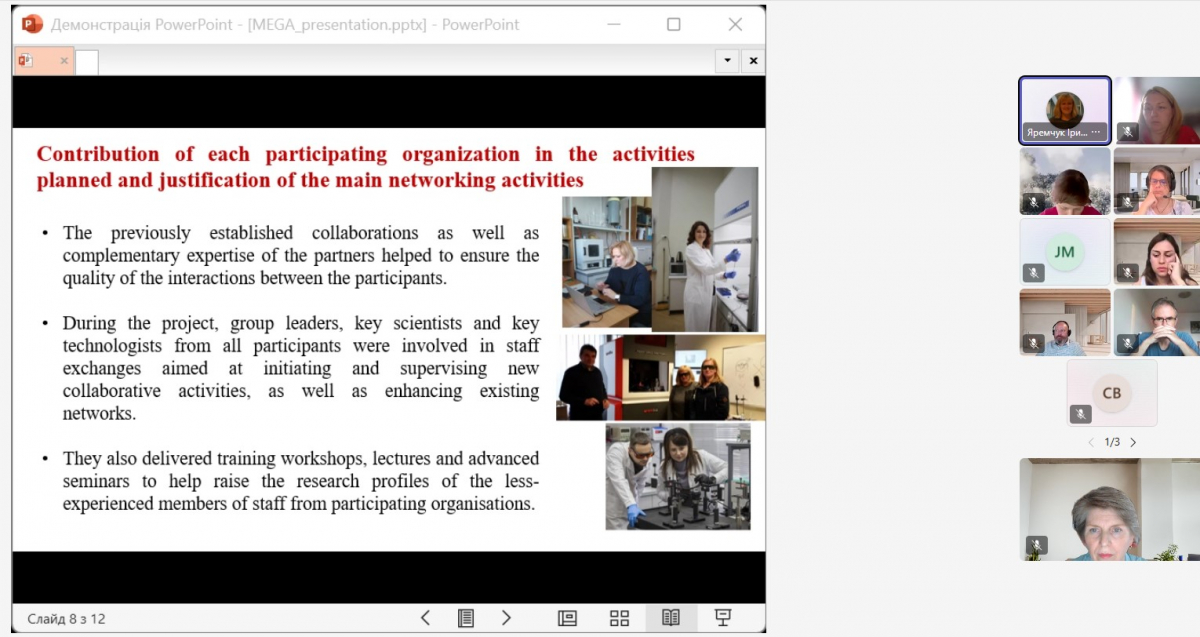Click the slide photo of scientist in white lab coat

705,249
